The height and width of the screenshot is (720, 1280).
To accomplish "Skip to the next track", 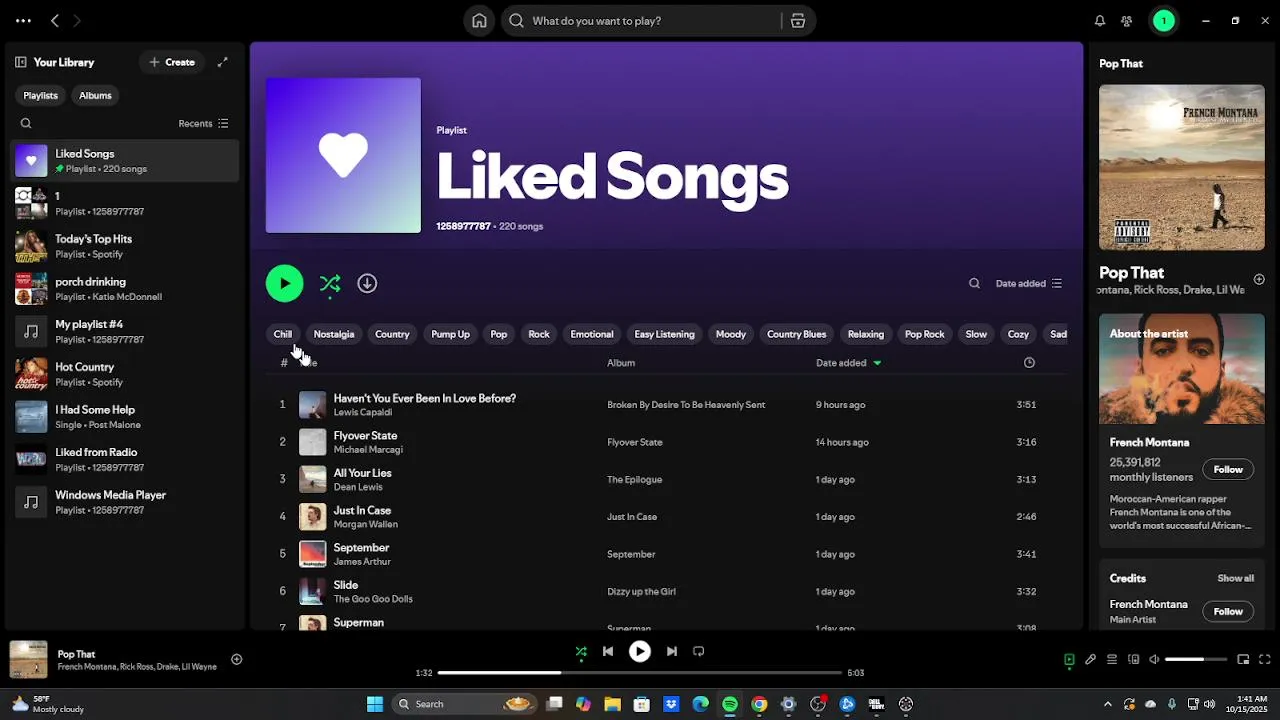I will point(672,652).
